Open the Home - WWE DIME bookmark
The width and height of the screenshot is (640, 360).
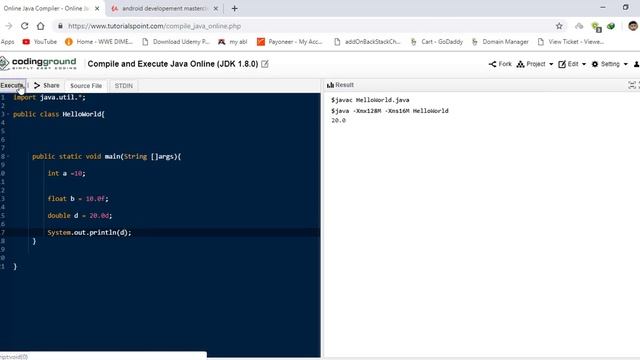tap(99, 42)
